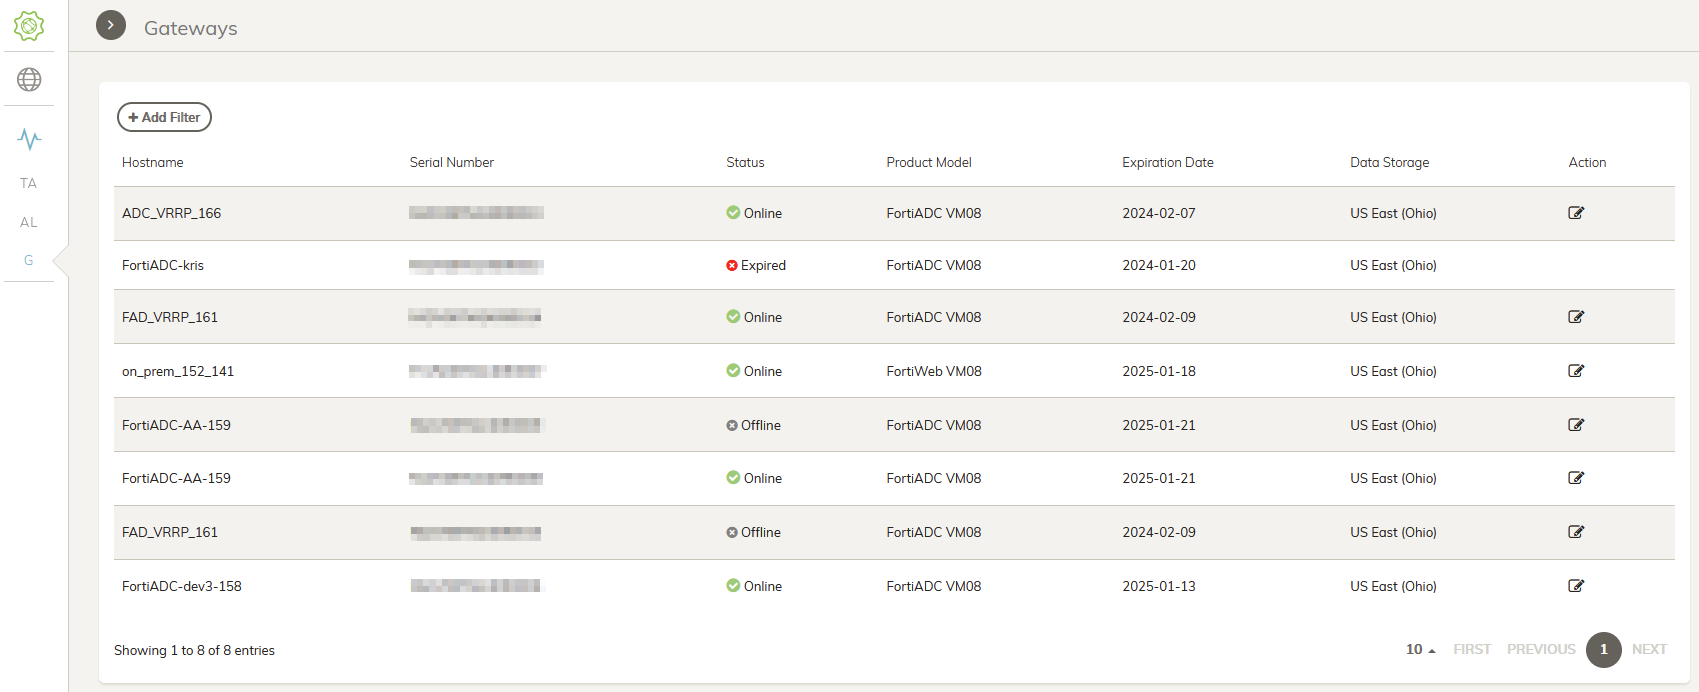The width and height of the screenshot is (1699, 692).
Task: Sort by the Serial Number column header
Action: click(x=452, y=162)
